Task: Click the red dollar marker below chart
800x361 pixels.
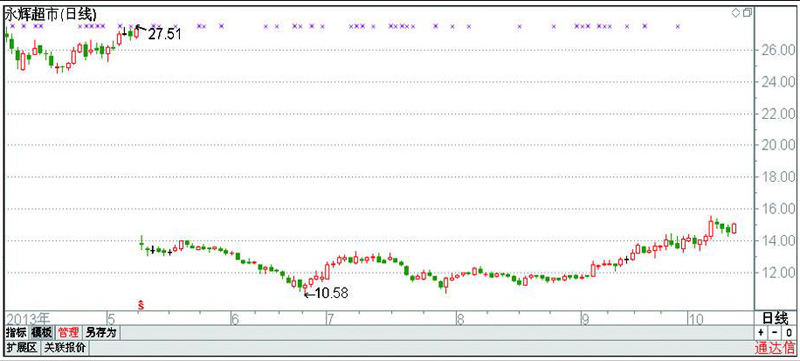Action: pyautogui.click(x=142, y=305)
